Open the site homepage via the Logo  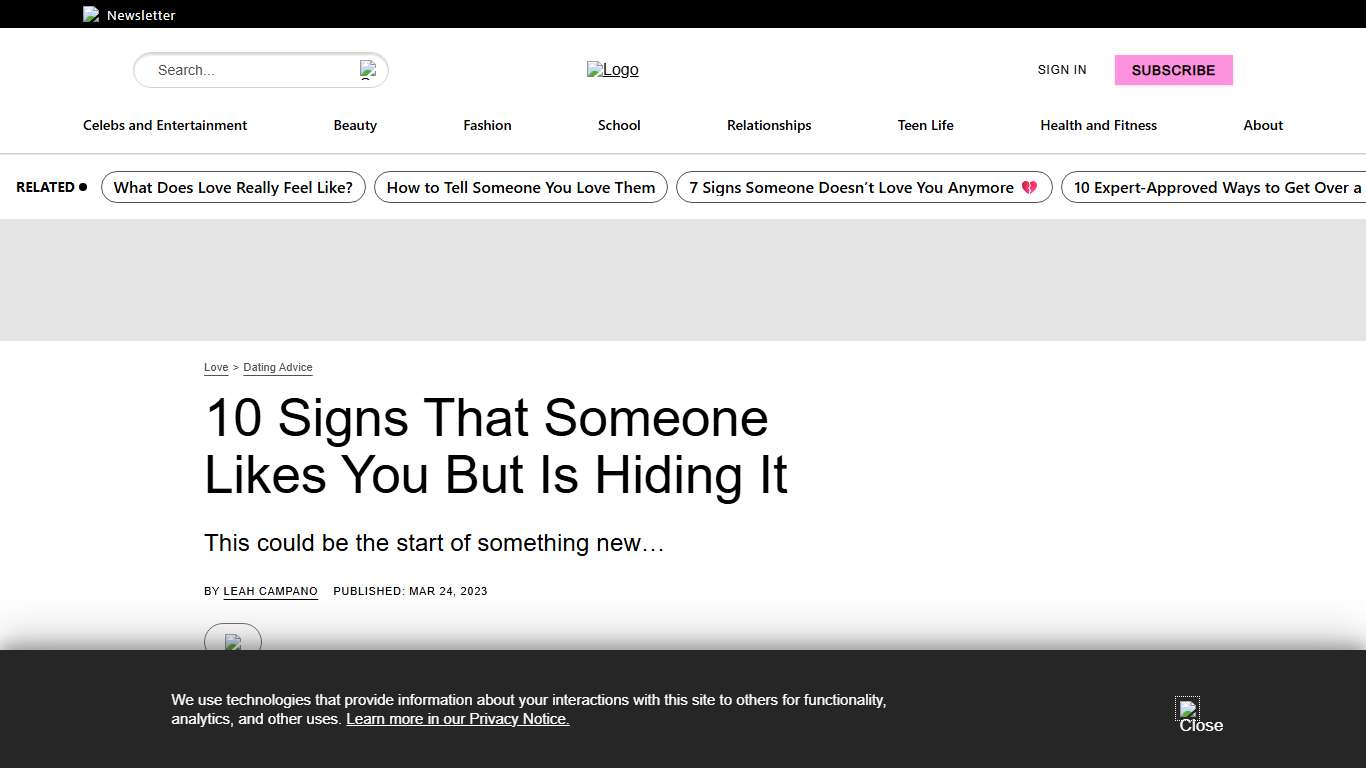tap(612, 70)
